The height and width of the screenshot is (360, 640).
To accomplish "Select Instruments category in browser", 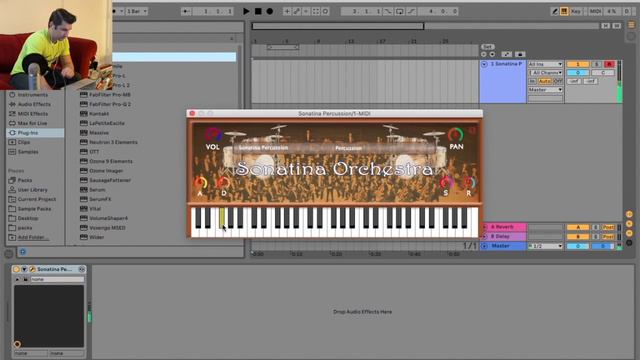I will pos(33,95).
